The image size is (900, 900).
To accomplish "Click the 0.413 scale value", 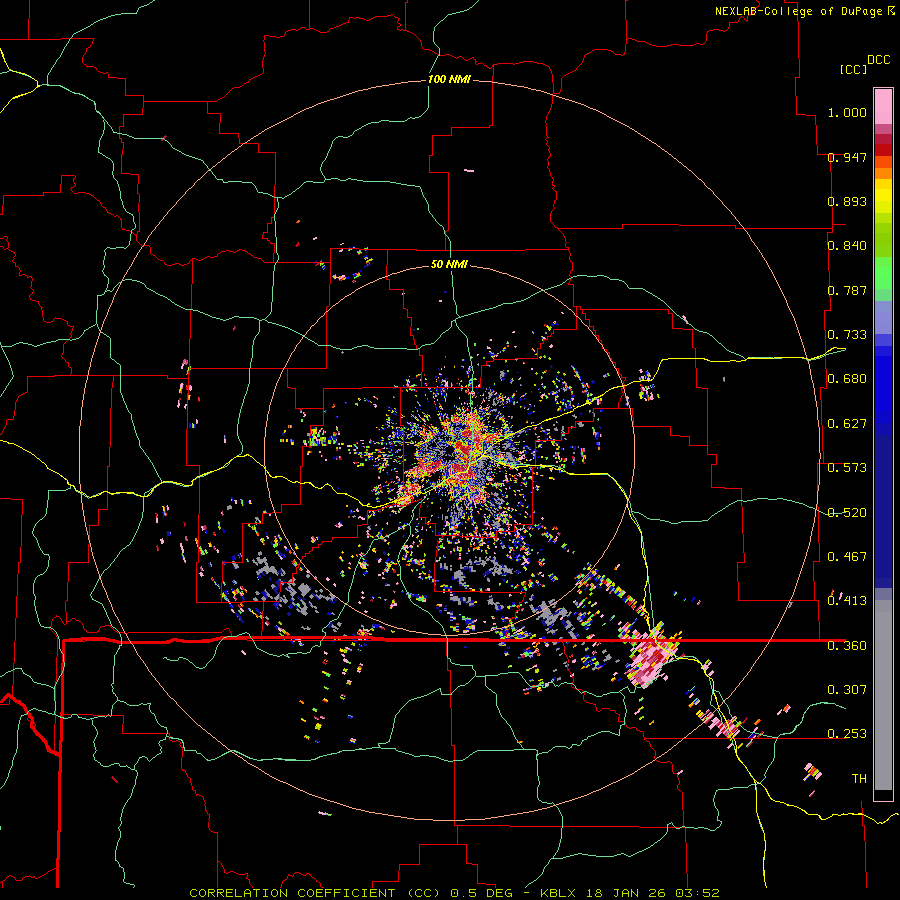I will (x=847, y=601).
